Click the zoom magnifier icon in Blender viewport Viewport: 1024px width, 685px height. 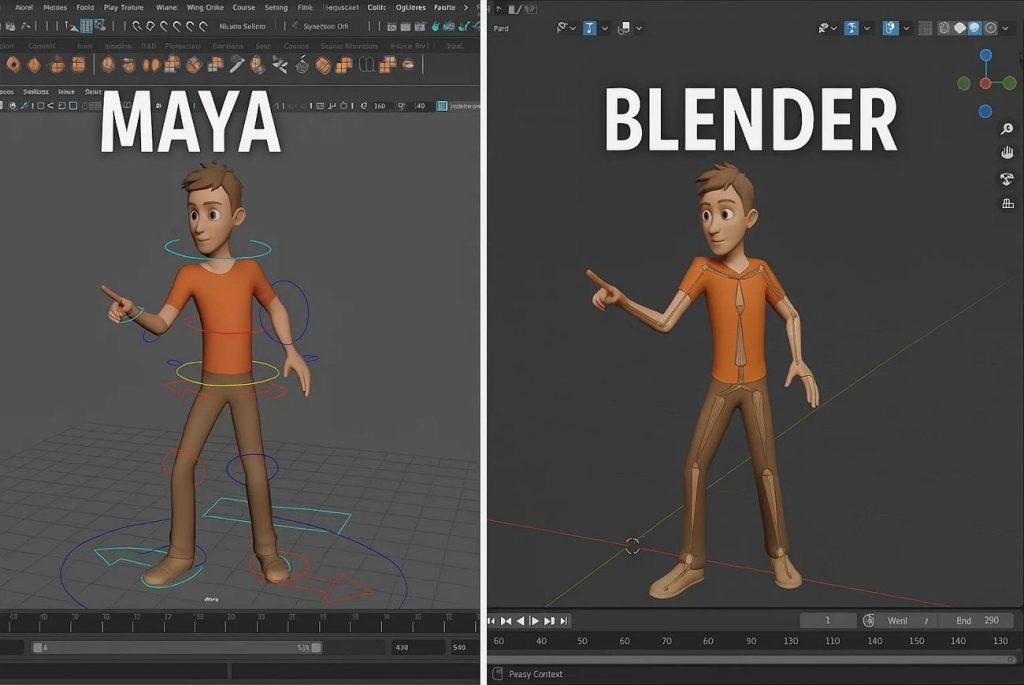click(x=1007, y=129)
